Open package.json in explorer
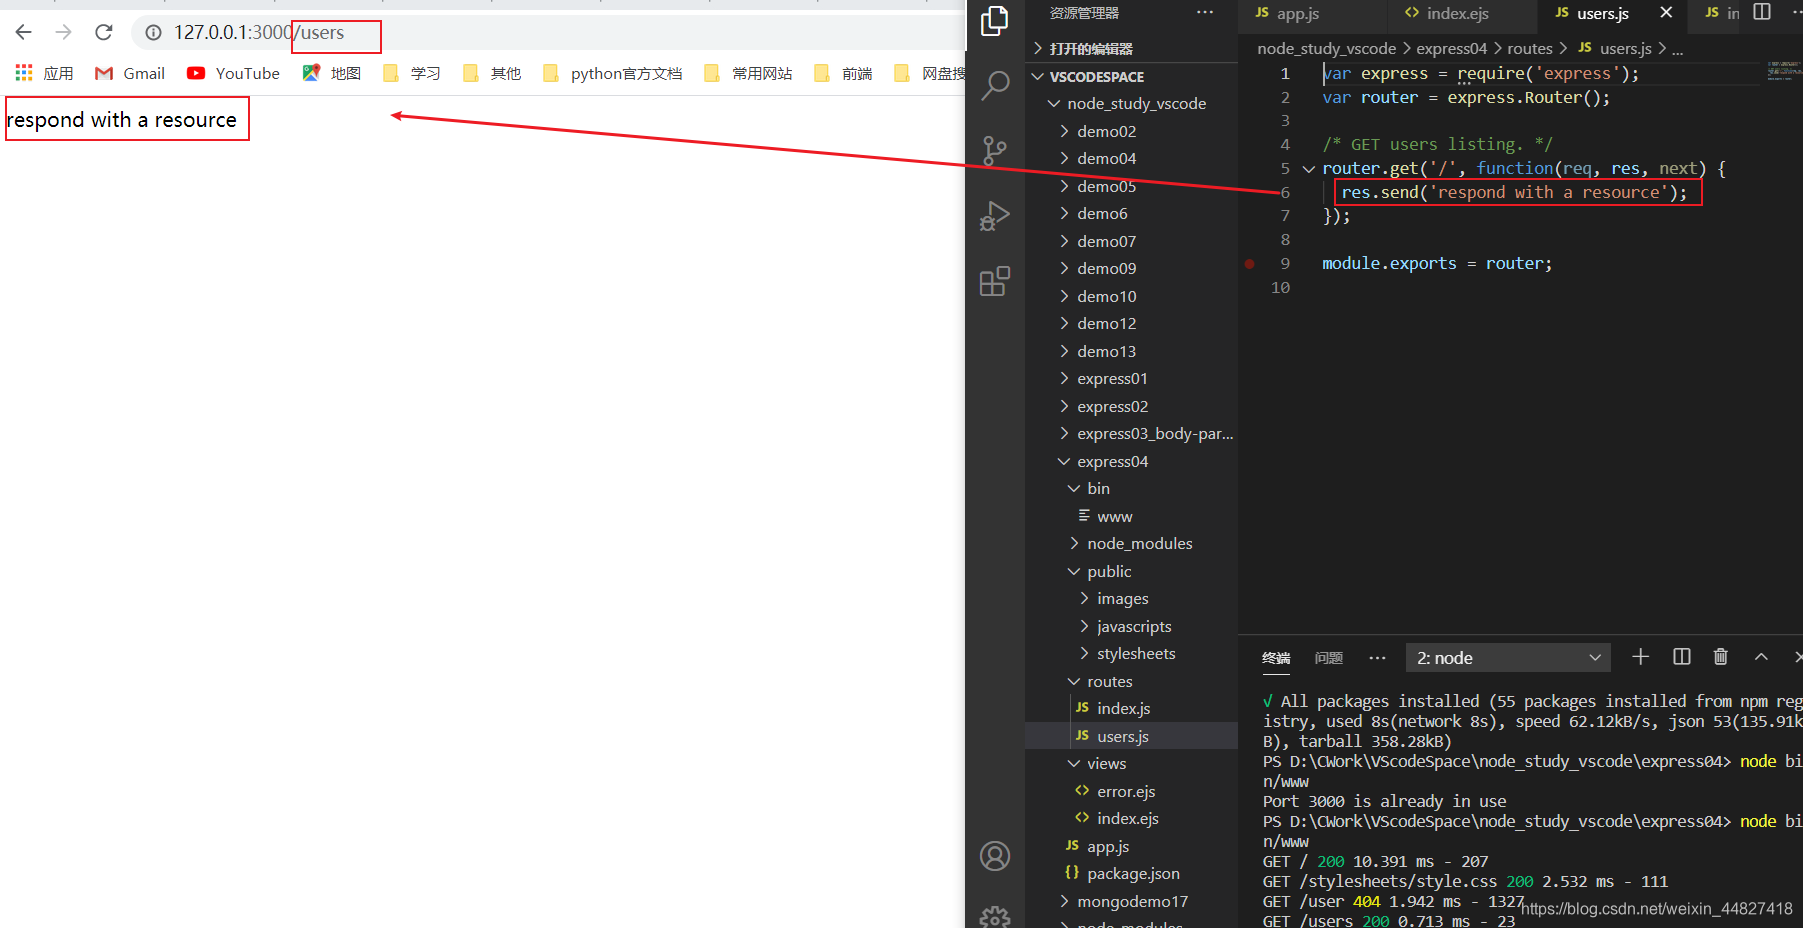This screenshot has height=928, width=1803. tap(1131, 874)
